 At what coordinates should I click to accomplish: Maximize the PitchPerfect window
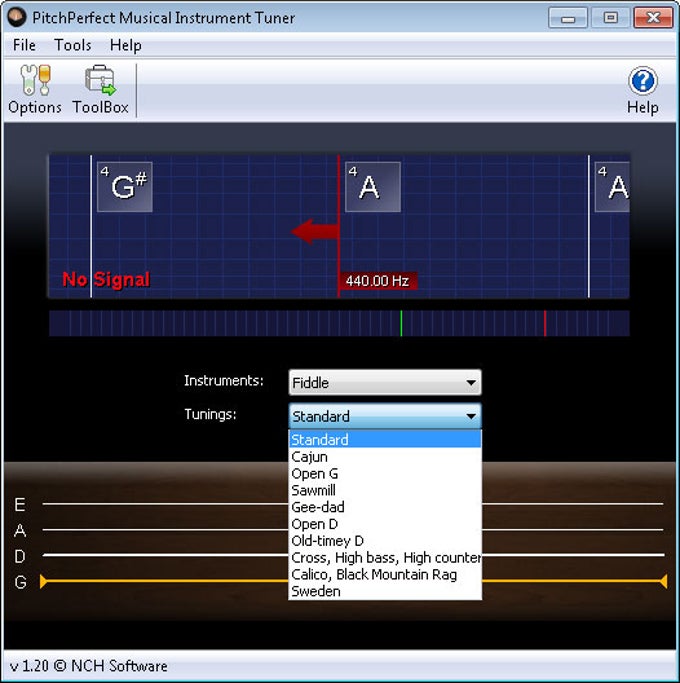point(610,18)
